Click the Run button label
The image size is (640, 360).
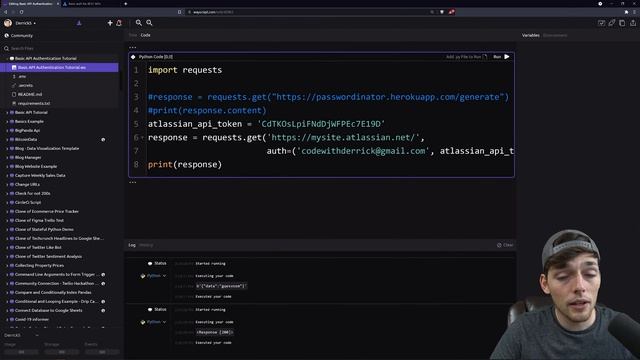tap(497, 57)
